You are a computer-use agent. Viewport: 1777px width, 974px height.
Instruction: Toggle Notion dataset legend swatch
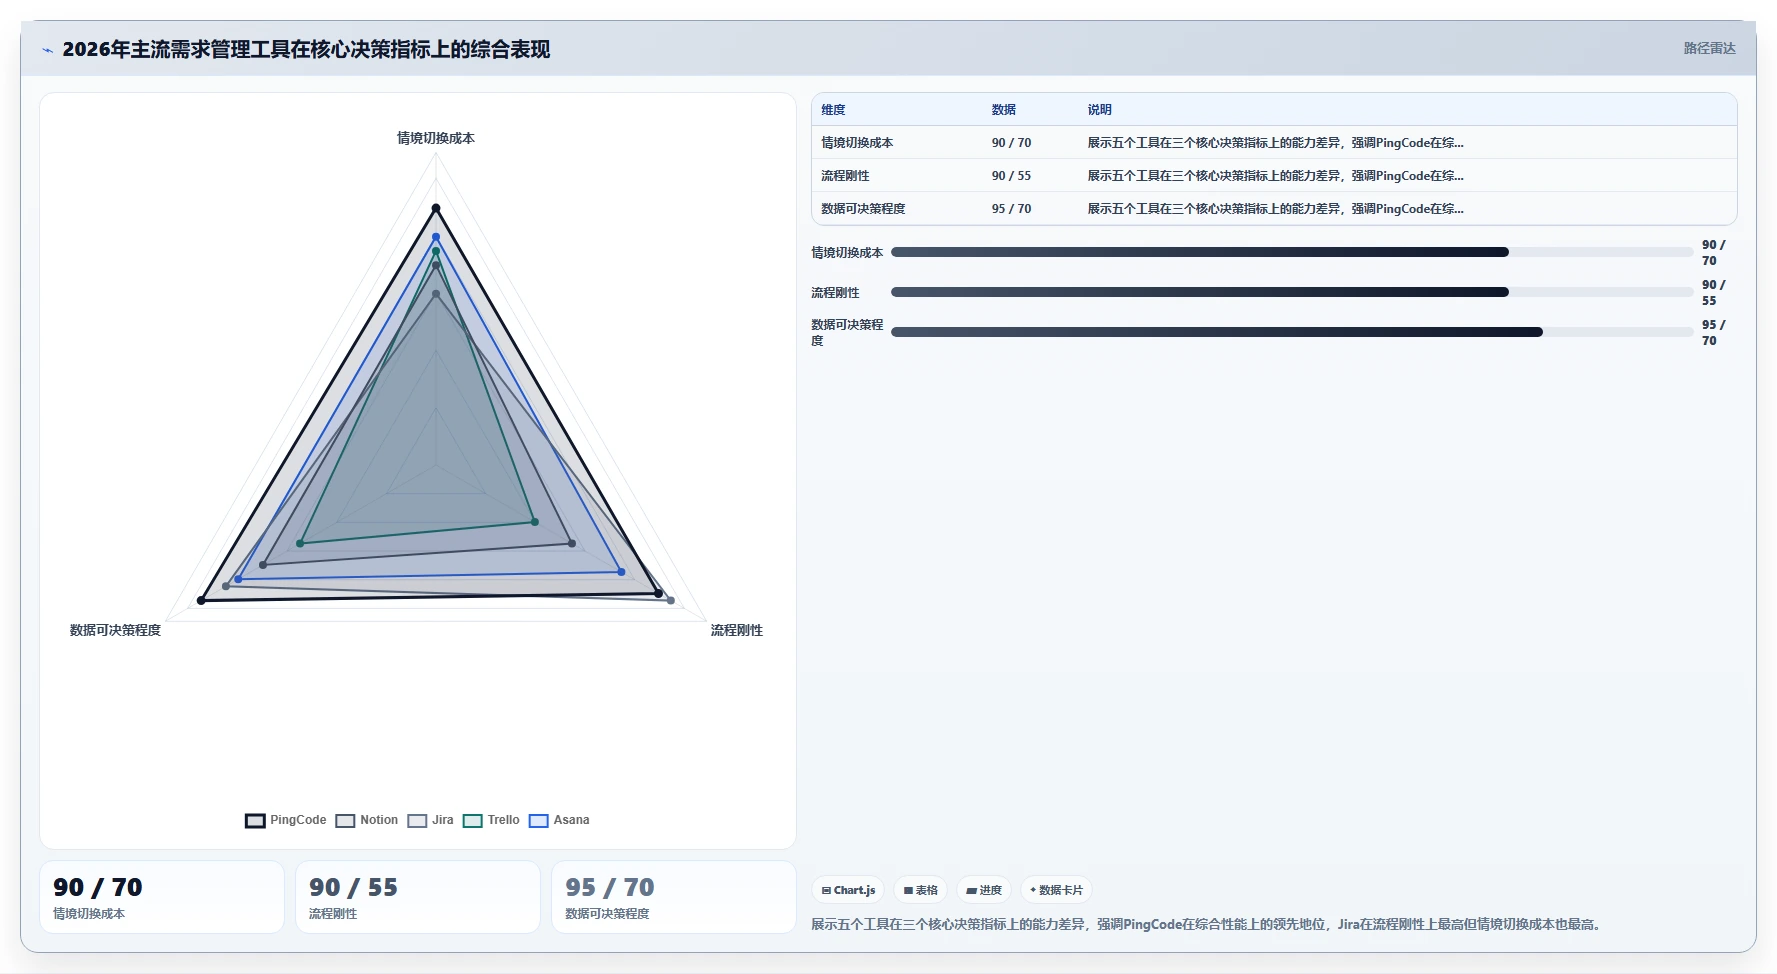[345, 821]
